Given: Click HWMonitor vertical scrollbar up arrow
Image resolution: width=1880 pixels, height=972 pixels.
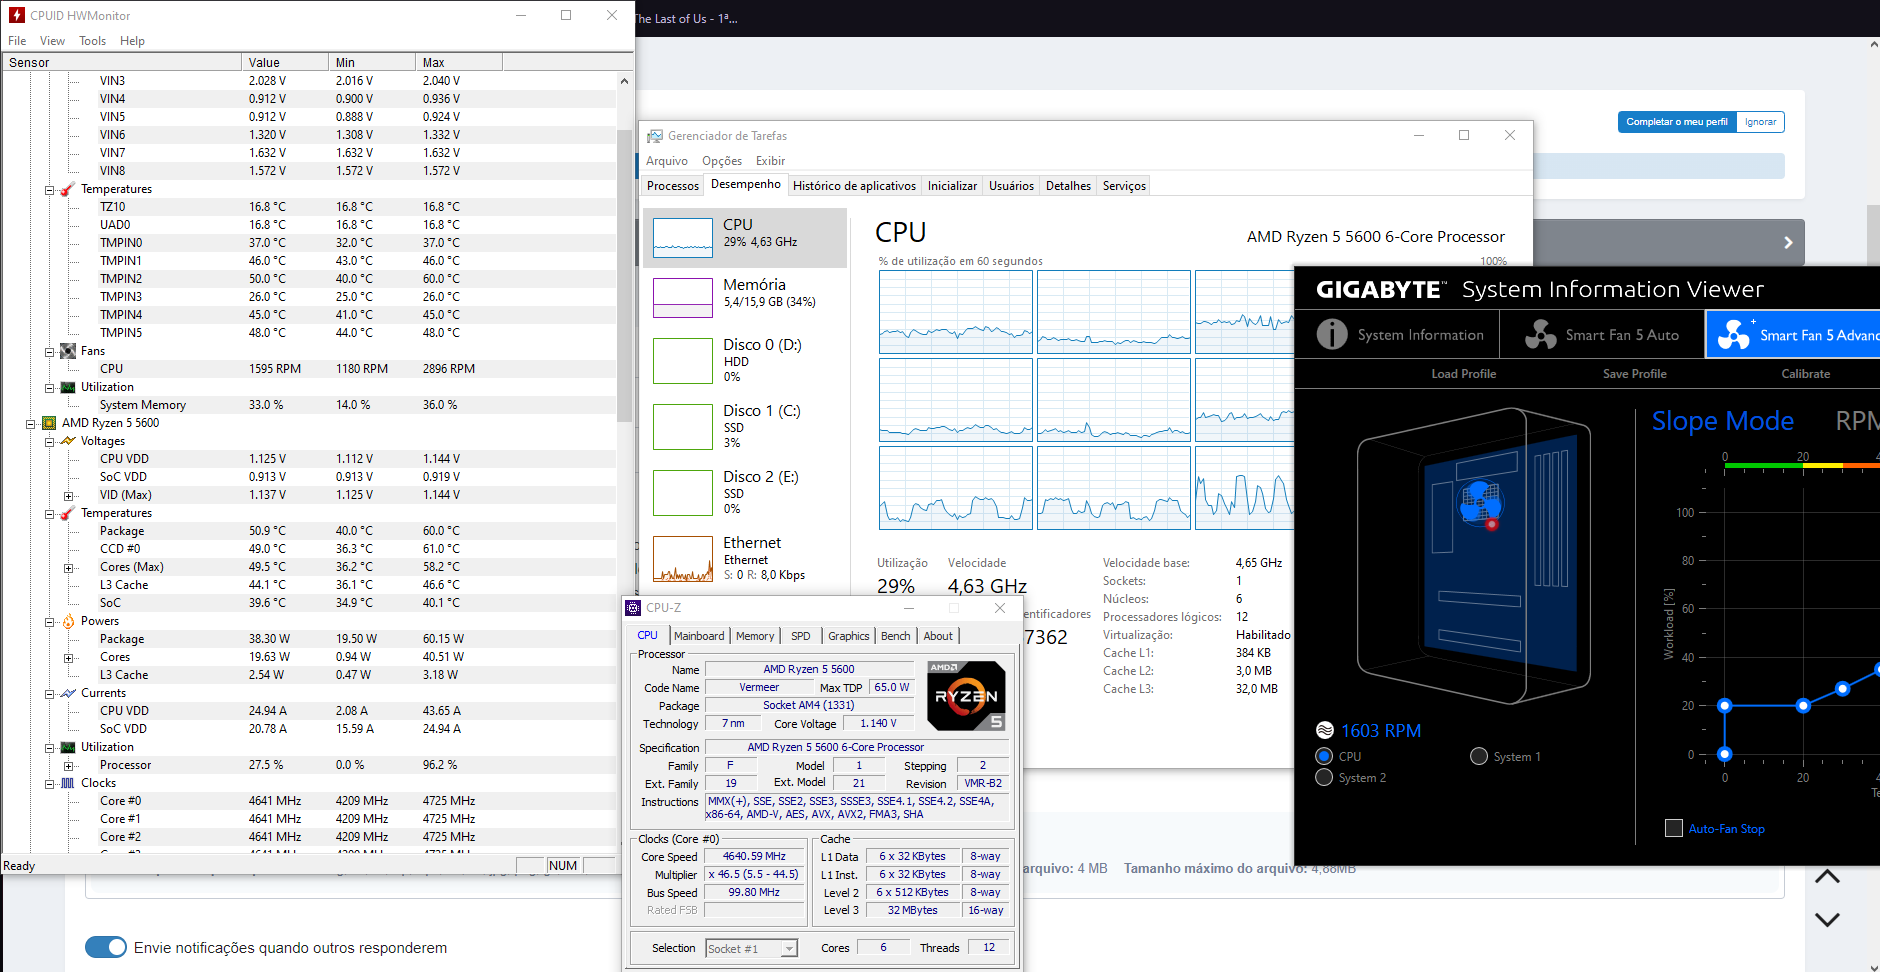Looking at the screenshot, I should click(x=625, y=81).
